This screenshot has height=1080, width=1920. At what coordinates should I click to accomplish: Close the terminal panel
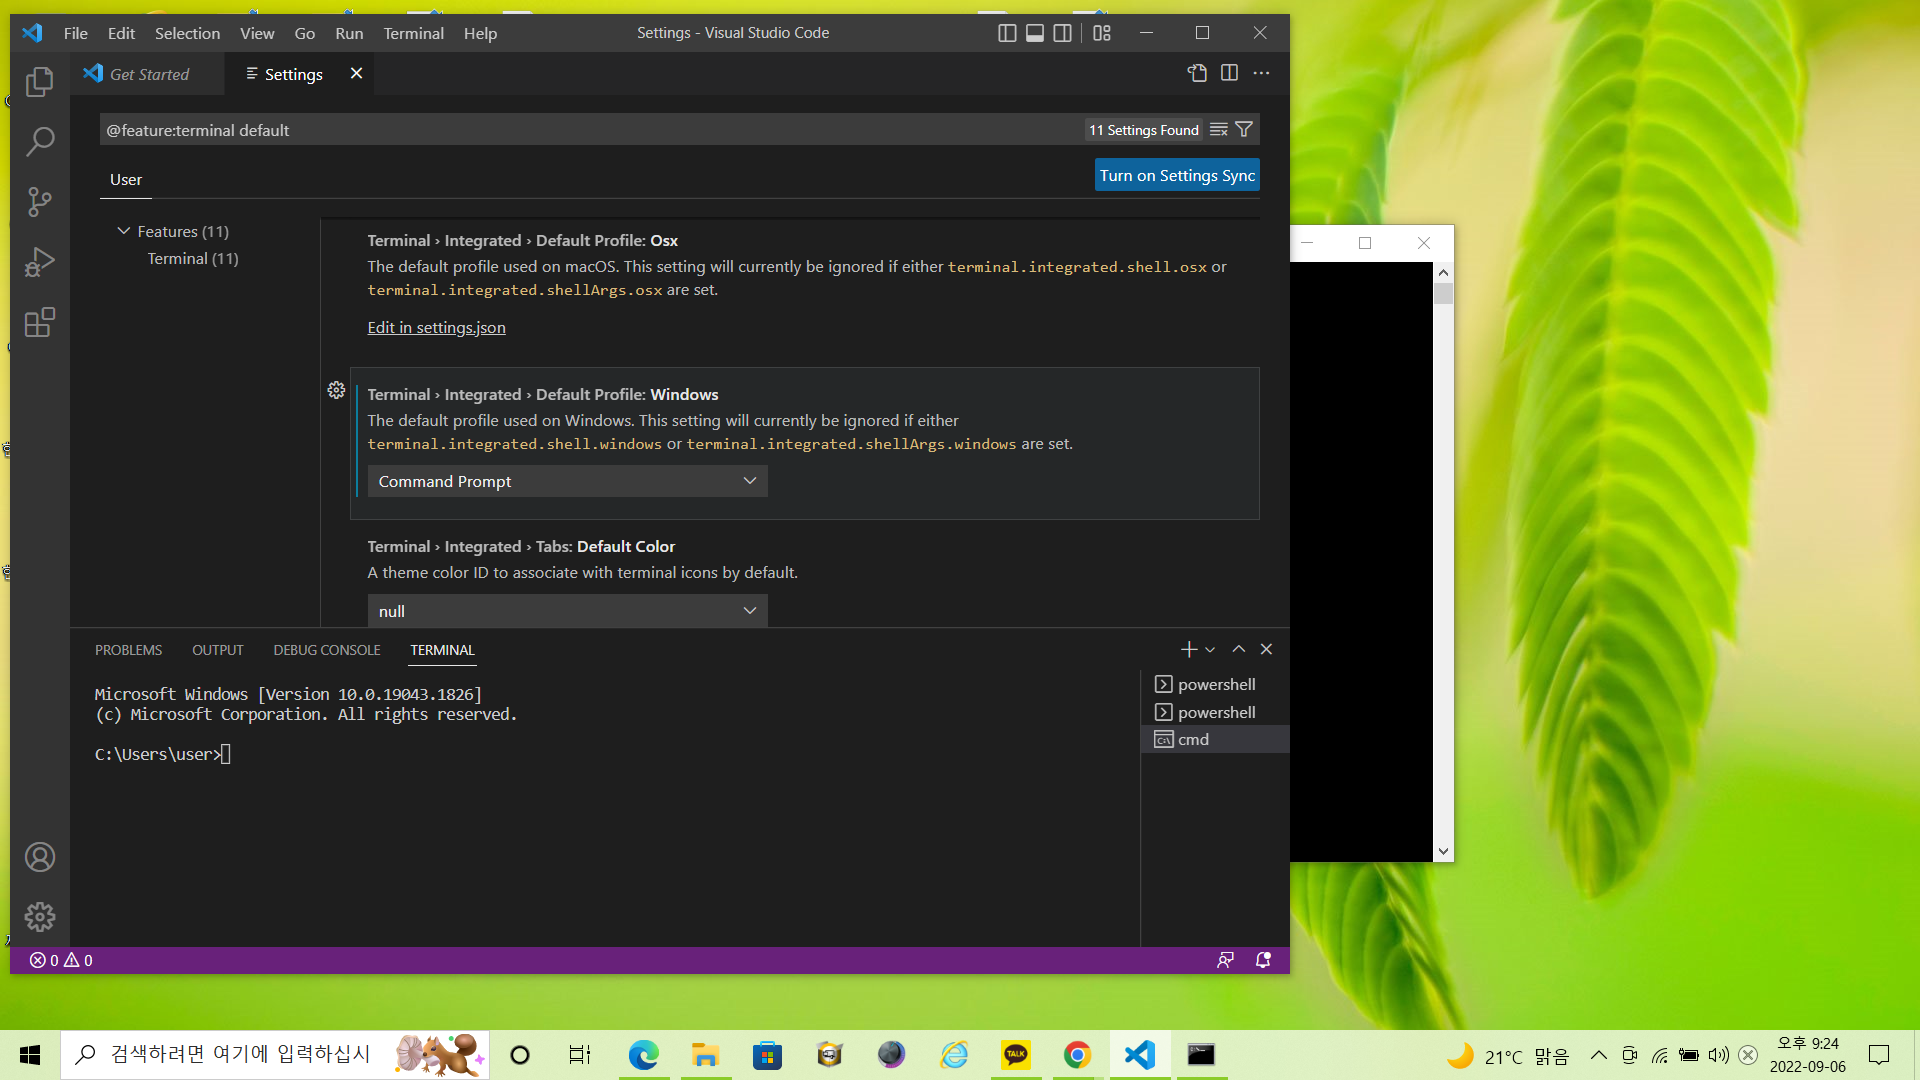coord(1266,649)
